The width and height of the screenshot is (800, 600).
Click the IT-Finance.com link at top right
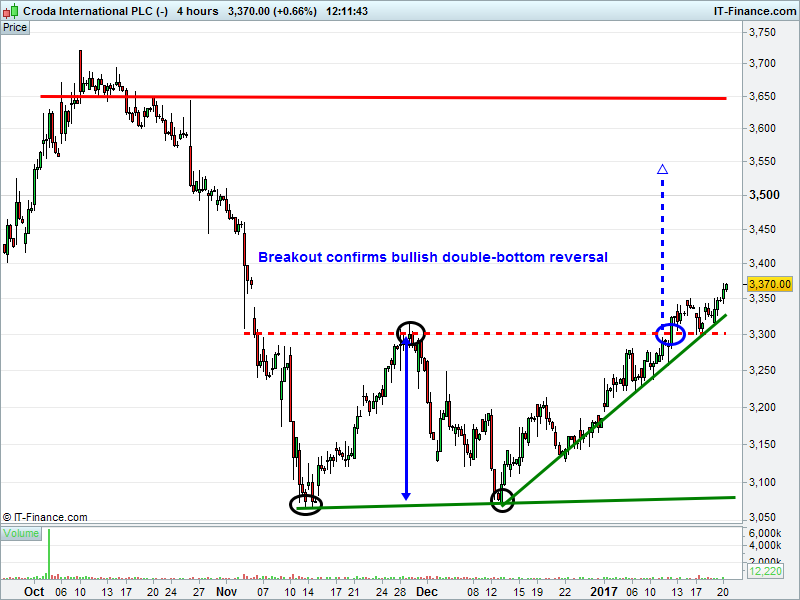click(755, 11)
